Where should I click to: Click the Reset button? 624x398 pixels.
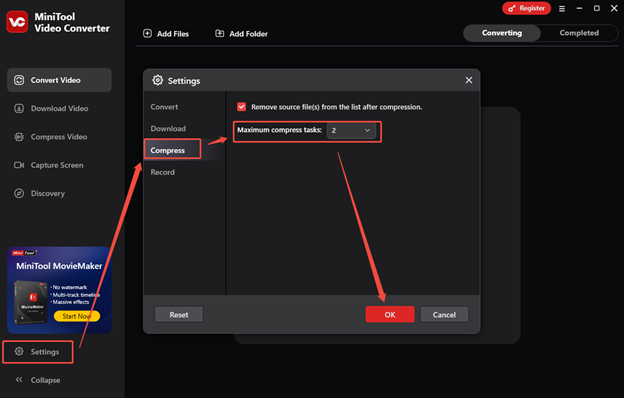pos(179,314)
